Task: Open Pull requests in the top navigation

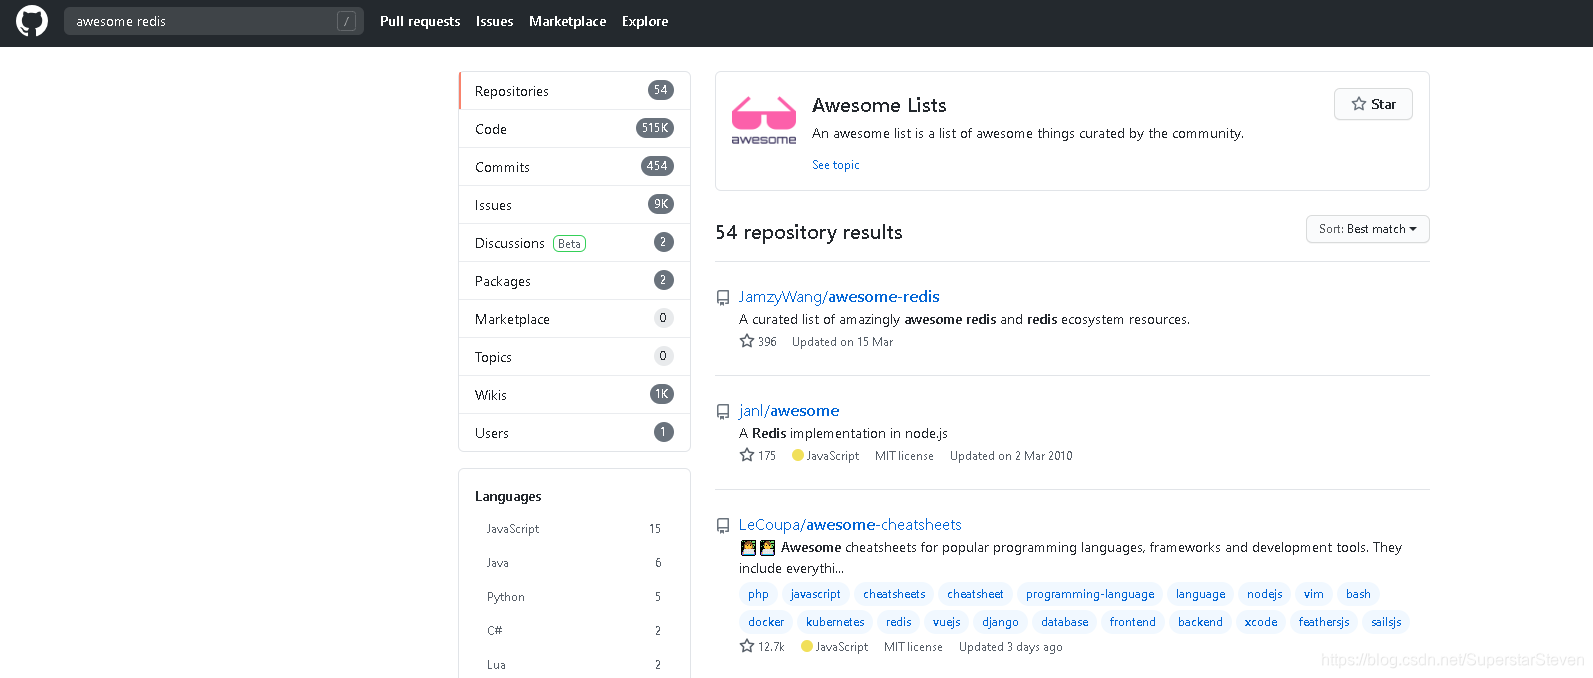Action: point(420,21)
